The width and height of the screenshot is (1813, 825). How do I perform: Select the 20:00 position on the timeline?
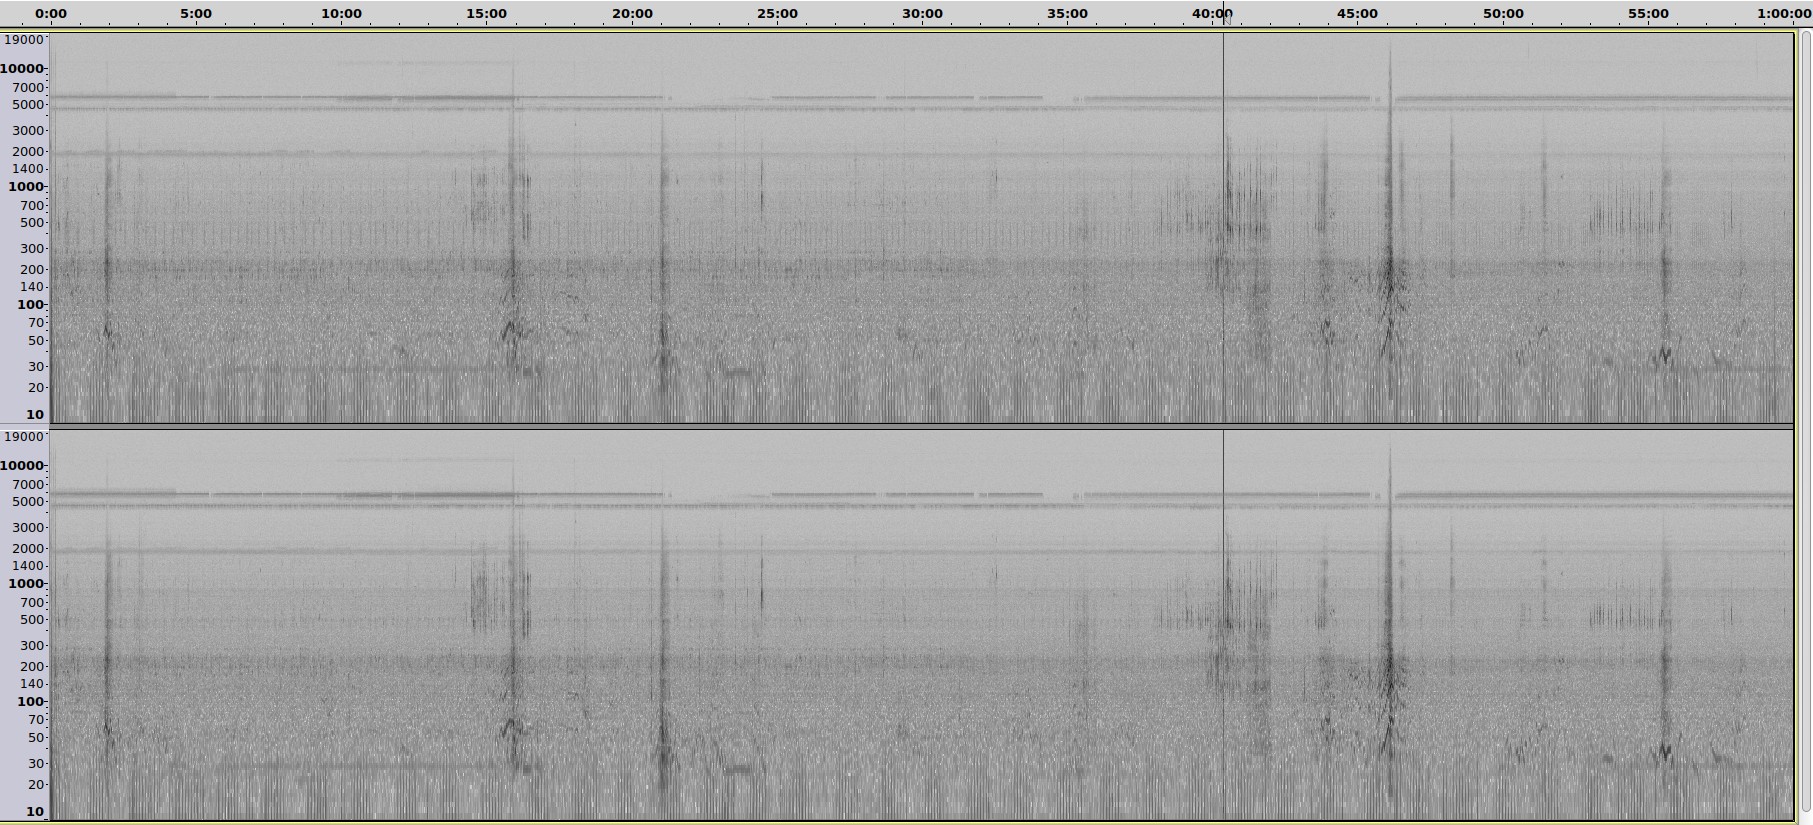click(x=632, y=14)
